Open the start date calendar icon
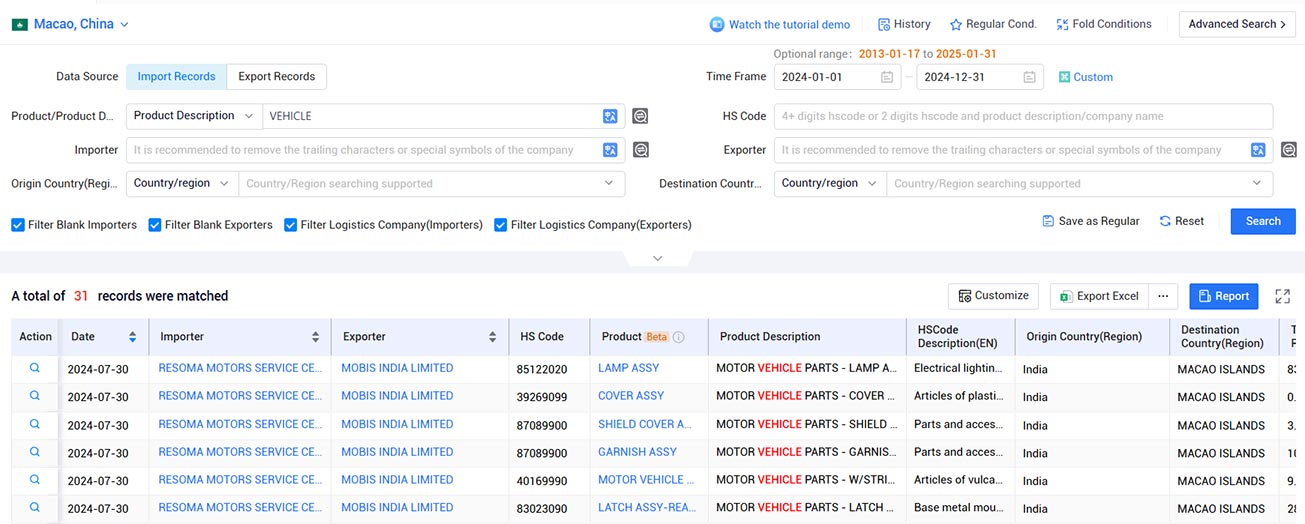Image resolution: width=1305 pixels, height=524 pixels. 887,77
